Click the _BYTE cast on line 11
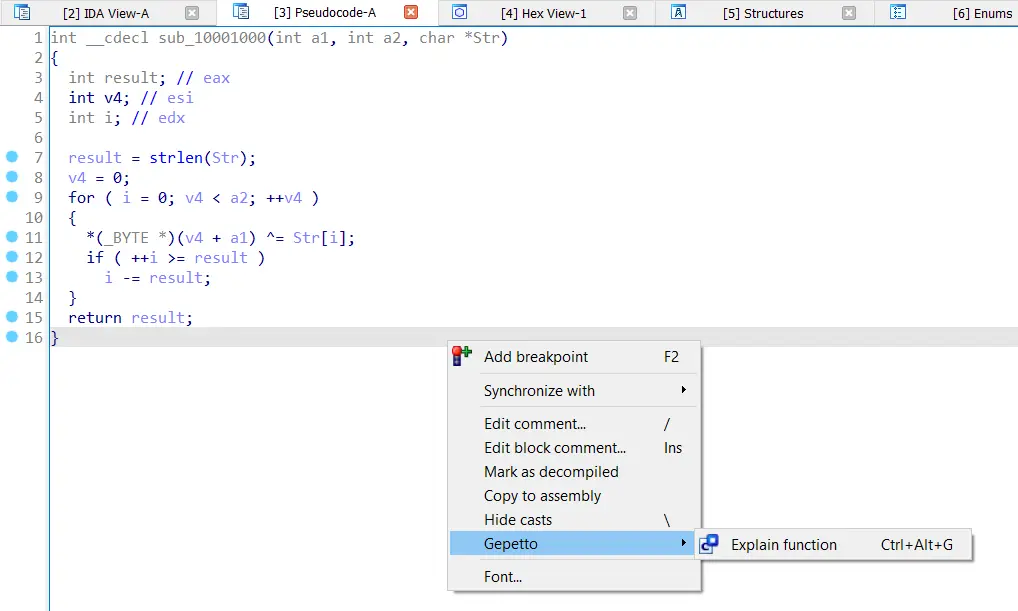The image size is (1018, 611). [127, 238]
